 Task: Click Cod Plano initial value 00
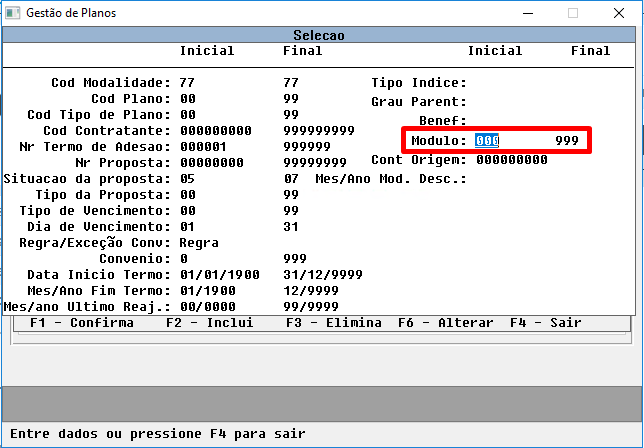coord(188,99)
